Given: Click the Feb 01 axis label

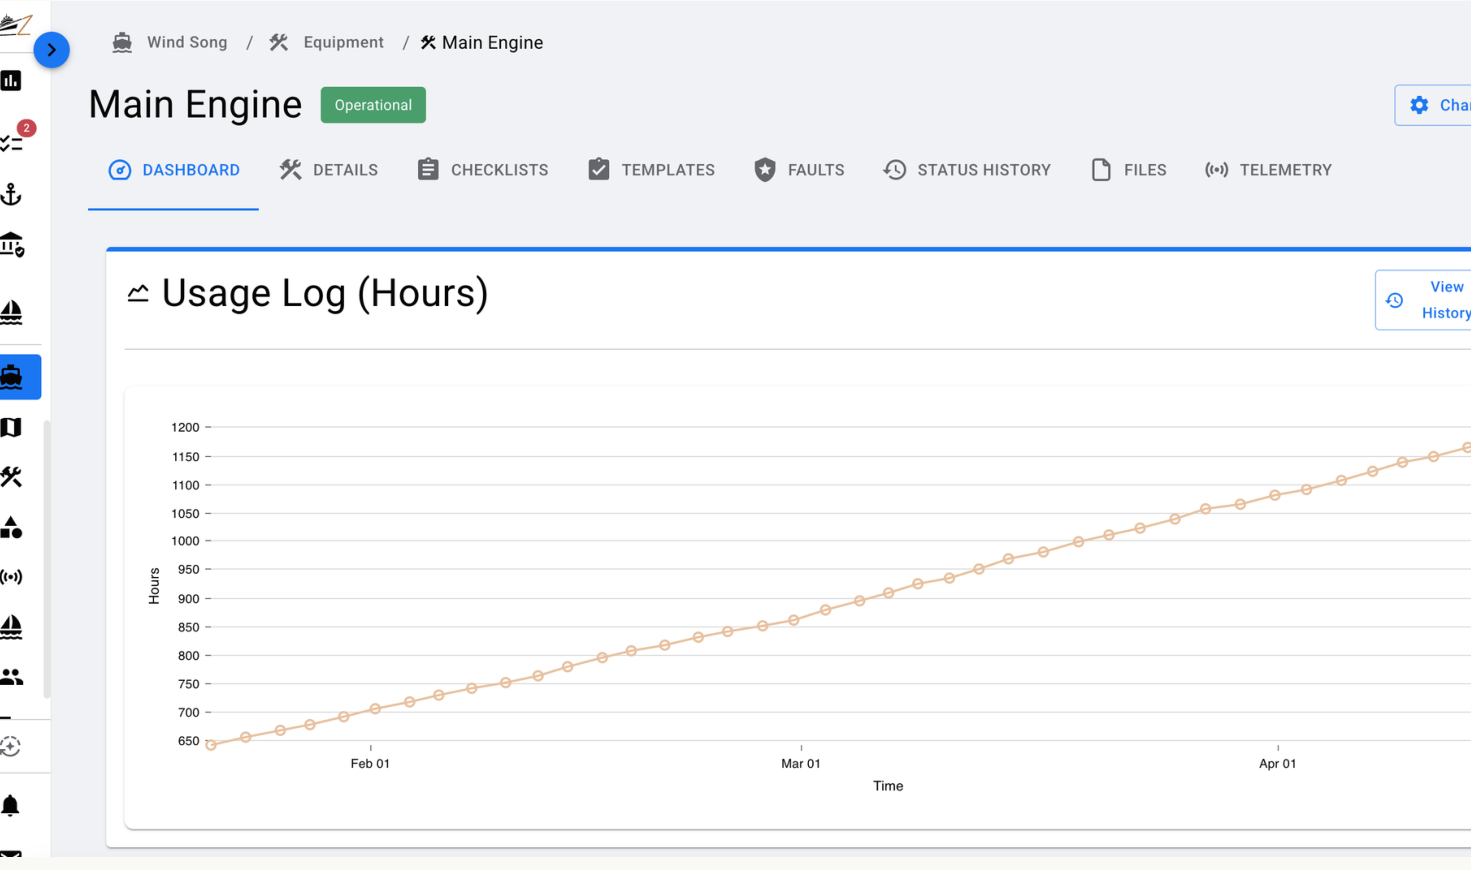Looking at the screenshot, I should pyautogui.click(x=370, y=763).
